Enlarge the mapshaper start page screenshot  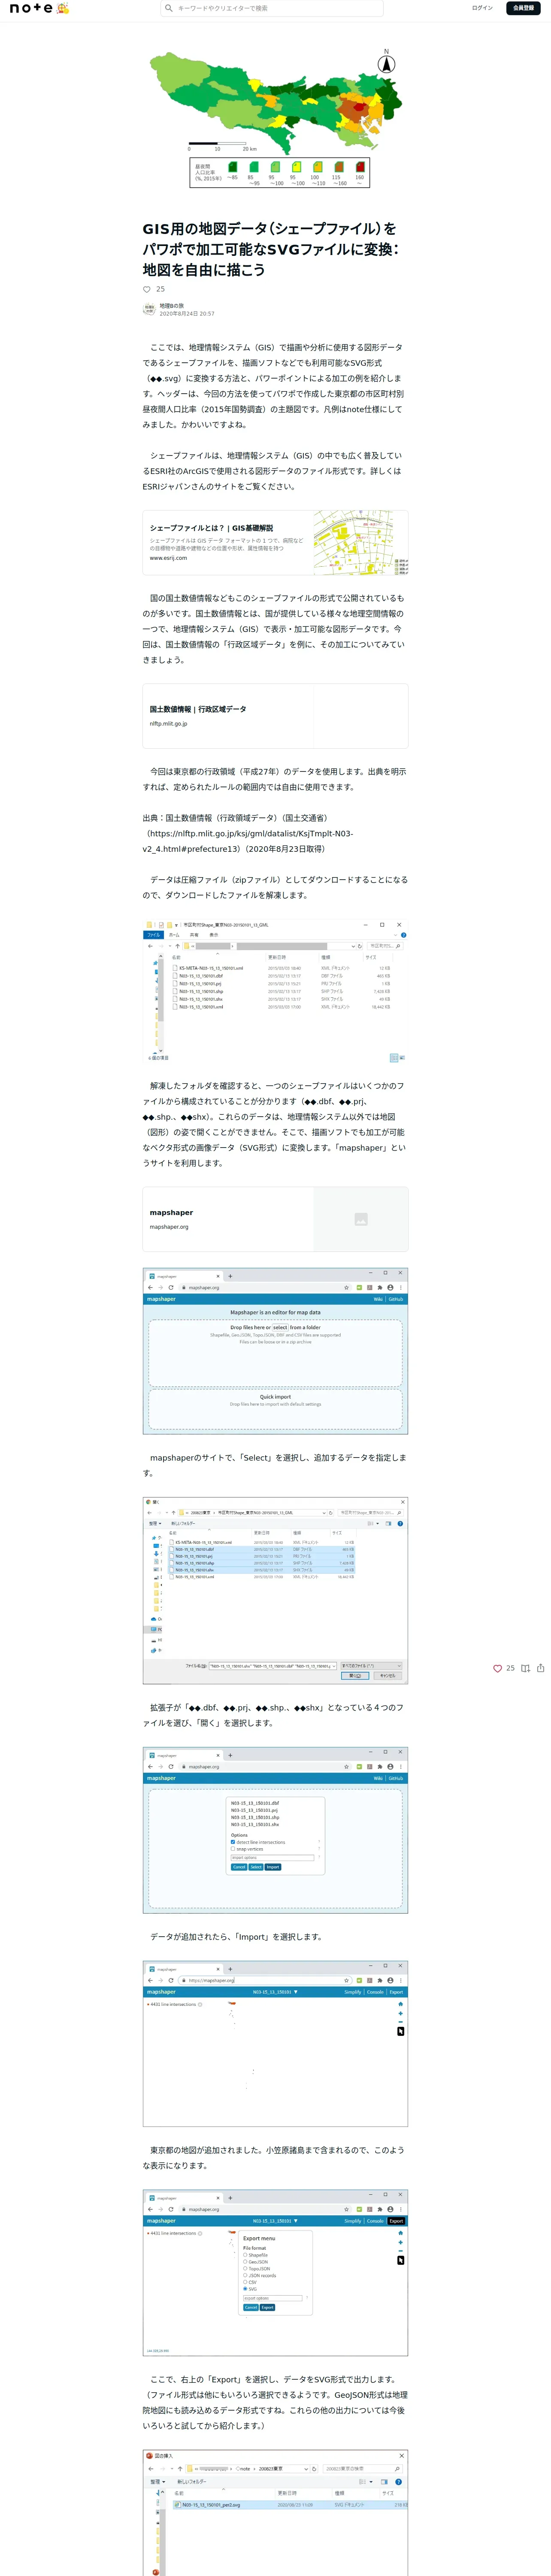pyautogui.click(x=275, y=1351)
